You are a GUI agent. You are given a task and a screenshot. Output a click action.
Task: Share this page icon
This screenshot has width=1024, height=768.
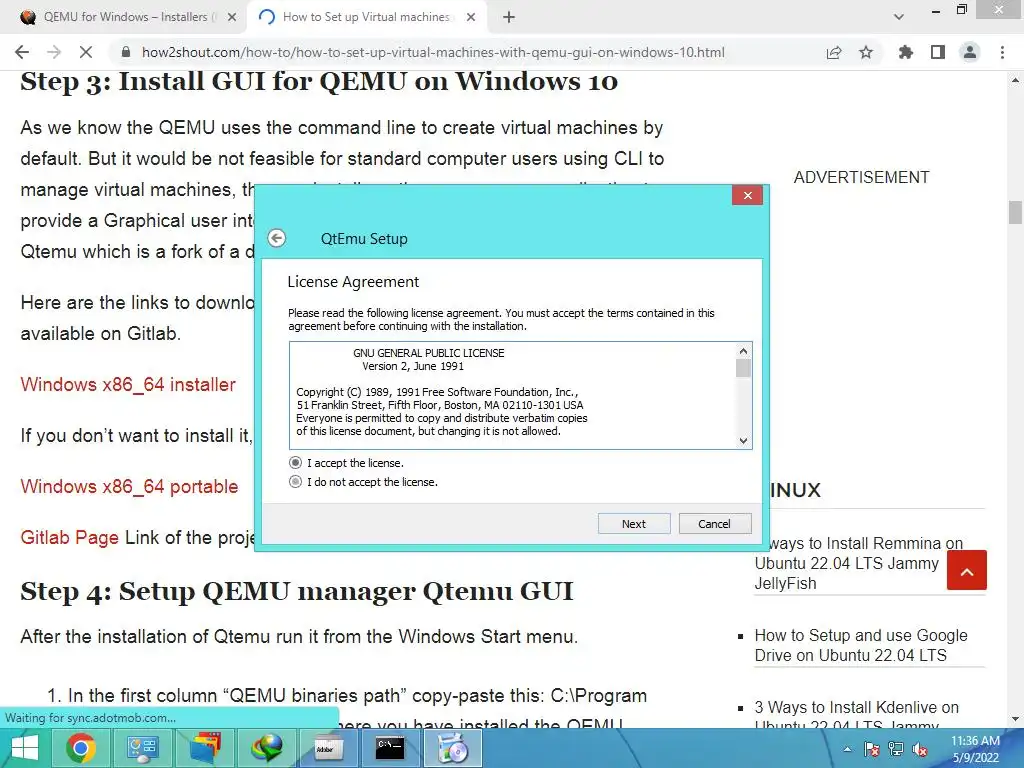pyautogui.click(x=834, y=52)
